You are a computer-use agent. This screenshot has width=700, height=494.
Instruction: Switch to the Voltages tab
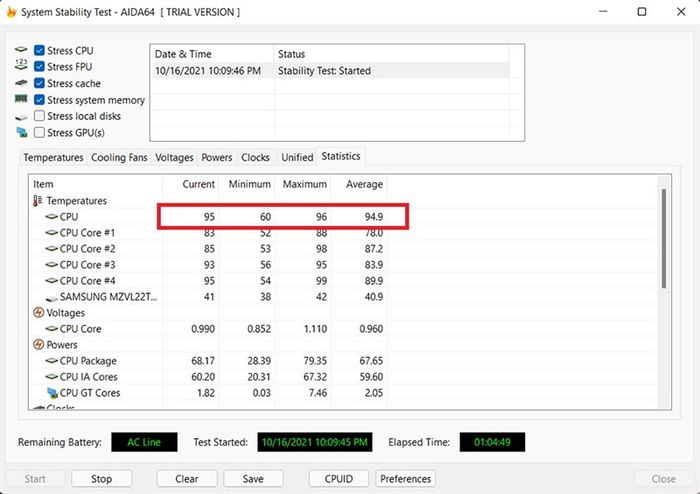174,158
